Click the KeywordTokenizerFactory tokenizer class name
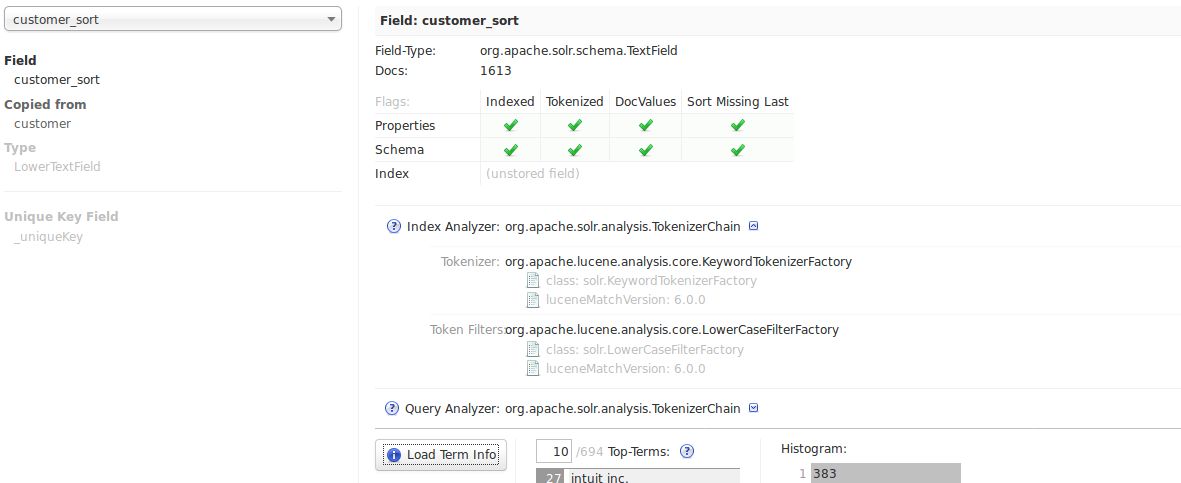The height and width of the screenshot is (483, 1181). click(678, 261)
